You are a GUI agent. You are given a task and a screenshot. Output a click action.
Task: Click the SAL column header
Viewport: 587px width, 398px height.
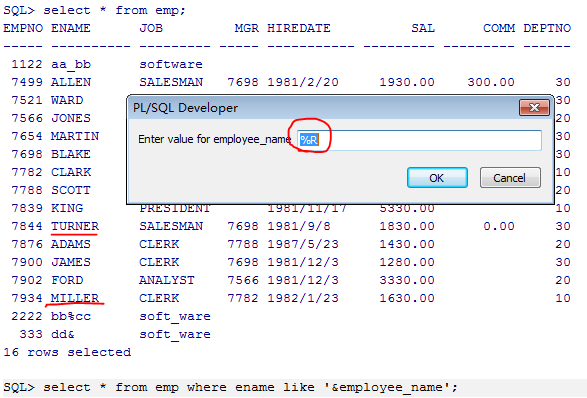click(x=423, y=28)
